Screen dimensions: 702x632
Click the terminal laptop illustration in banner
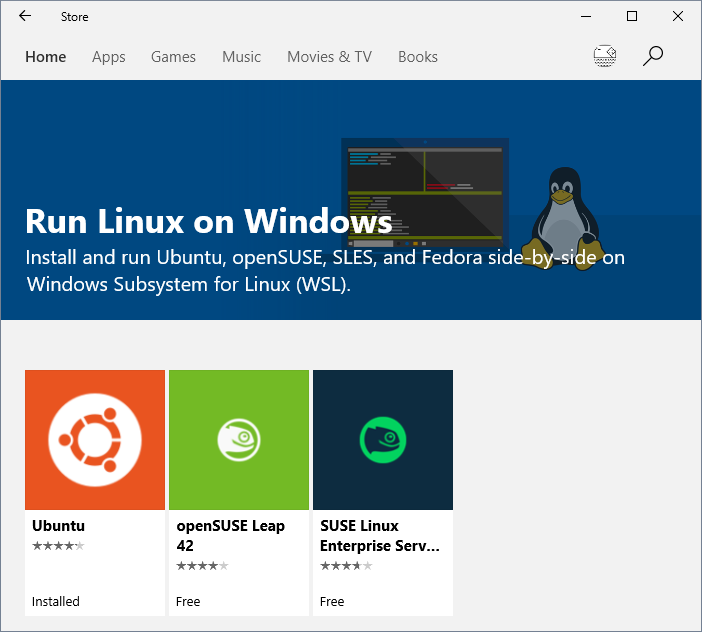click(425, 193)
